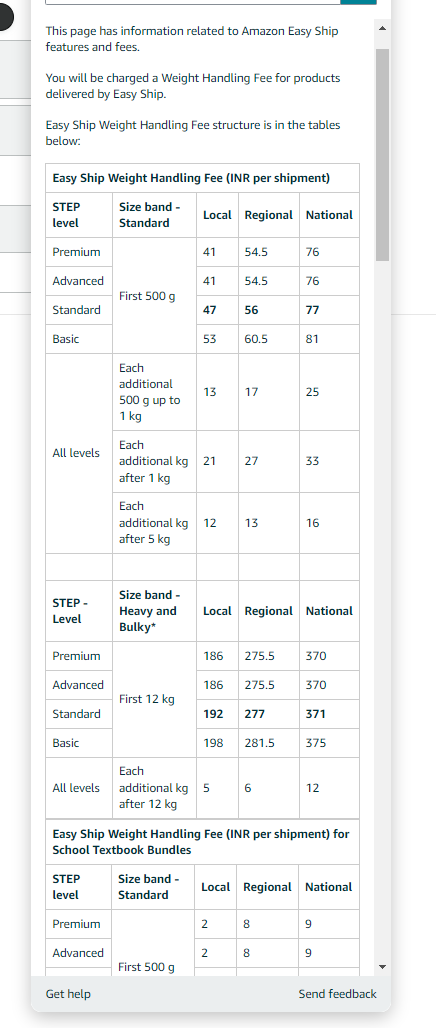
Task: Click the 'School Textbook Bundles' table heading
Action: [203, 842]
